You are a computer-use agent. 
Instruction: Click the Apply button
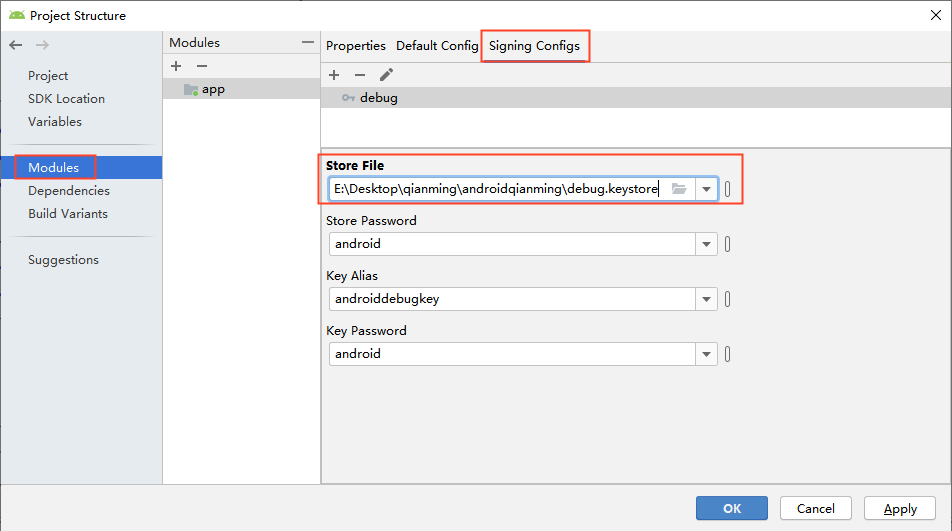(900, 508)
